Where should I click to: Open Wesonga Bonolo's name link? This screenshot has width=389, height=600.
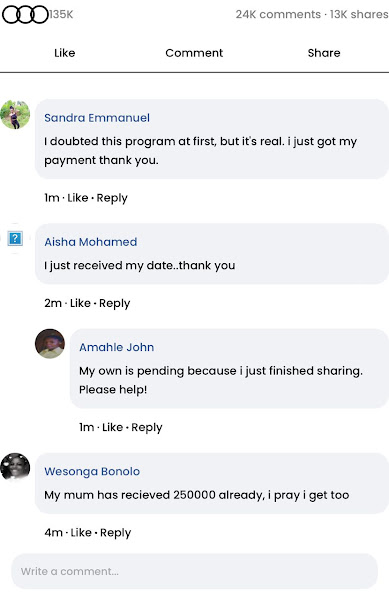[x=92, y=471]
